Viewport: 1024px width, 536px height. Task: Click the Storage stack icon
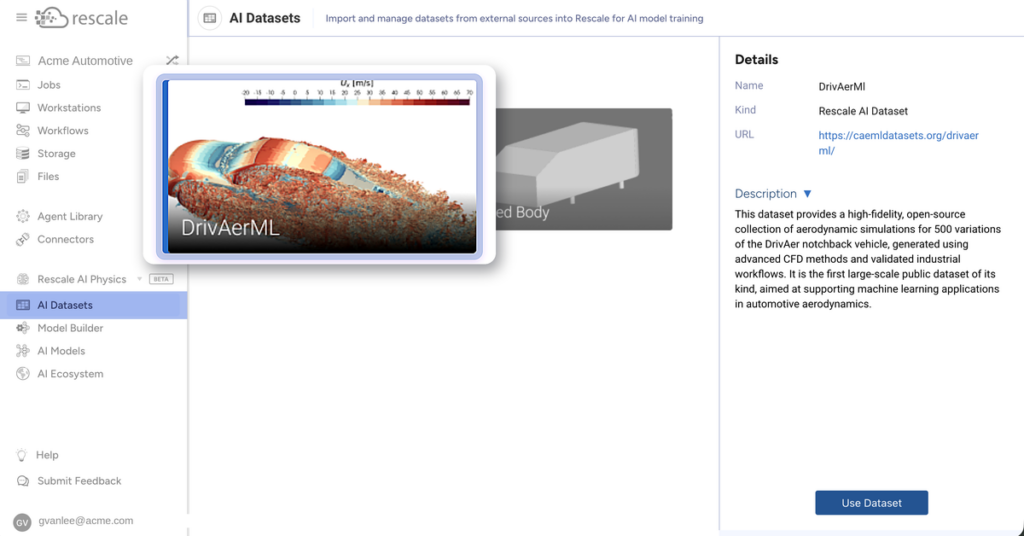point(23,153)
